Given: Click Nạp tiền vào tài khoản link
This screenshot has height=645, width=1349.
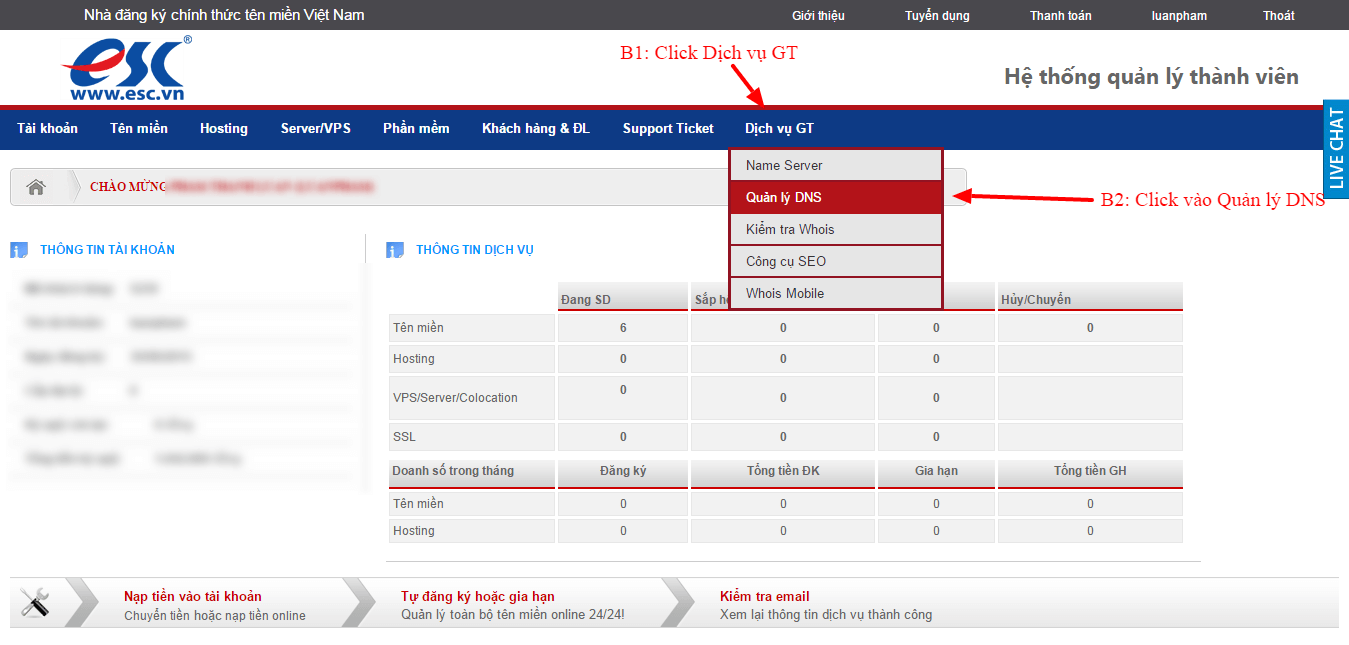Looking at the screenshot, I should click(x=193, y=596).
